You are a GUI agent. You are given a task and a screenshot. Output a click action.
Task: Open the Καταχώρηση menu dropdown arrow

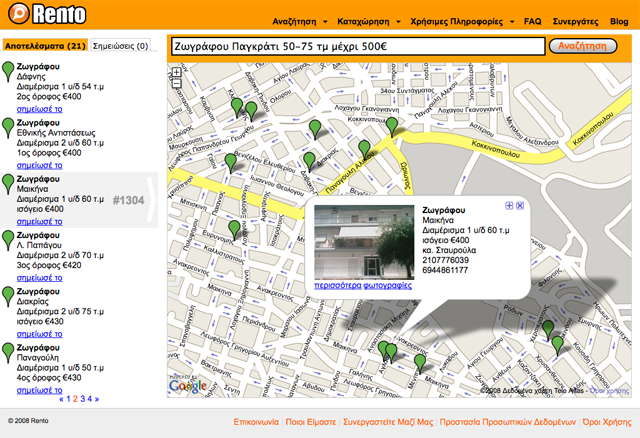(398, 22)
